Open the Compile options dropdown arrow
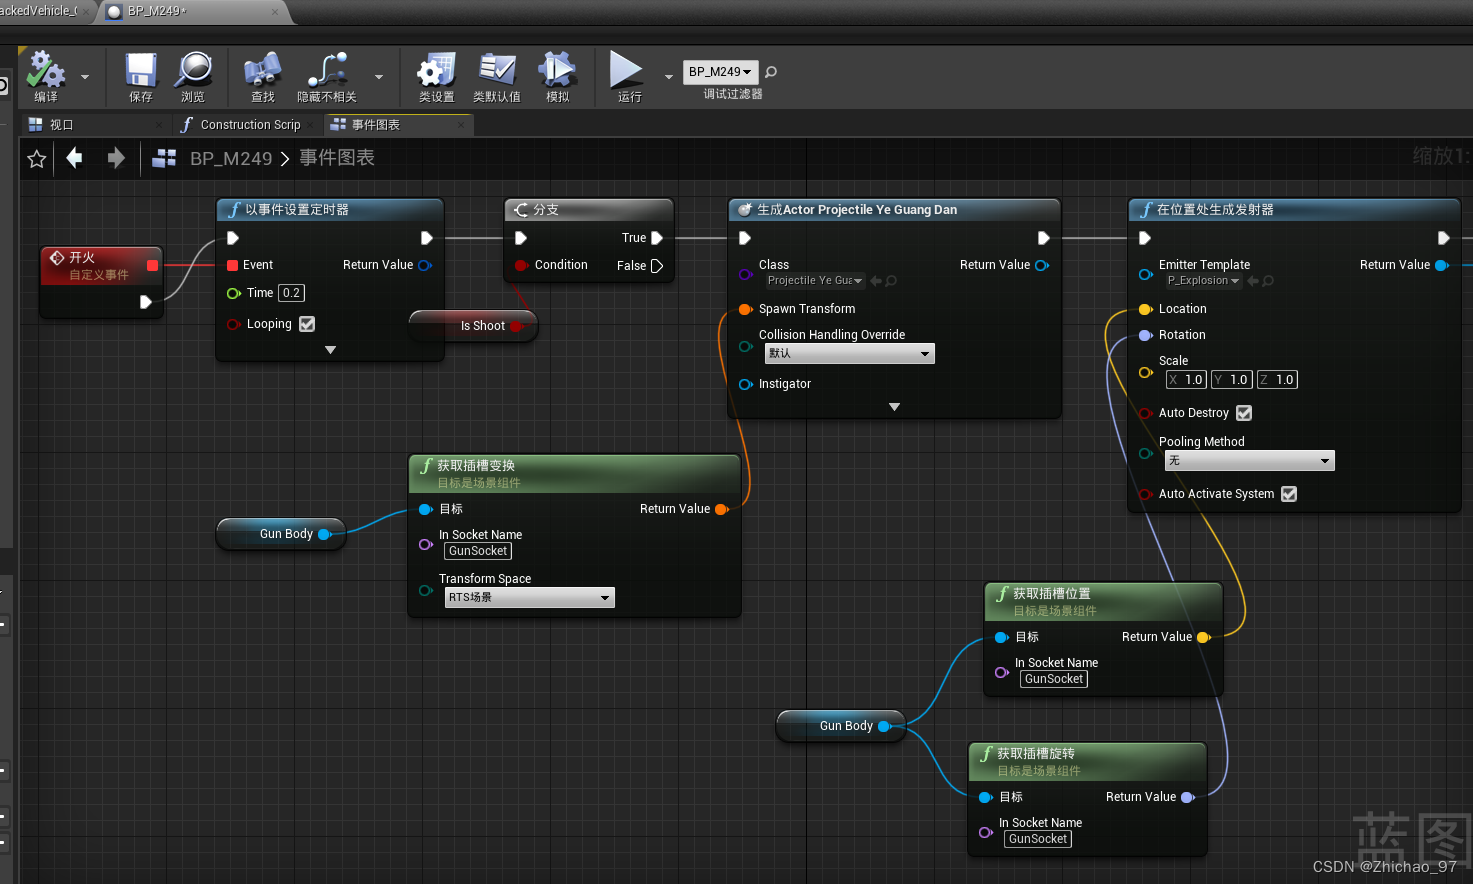This screenshot has width=1473, height=884. (x=85, y=77)
